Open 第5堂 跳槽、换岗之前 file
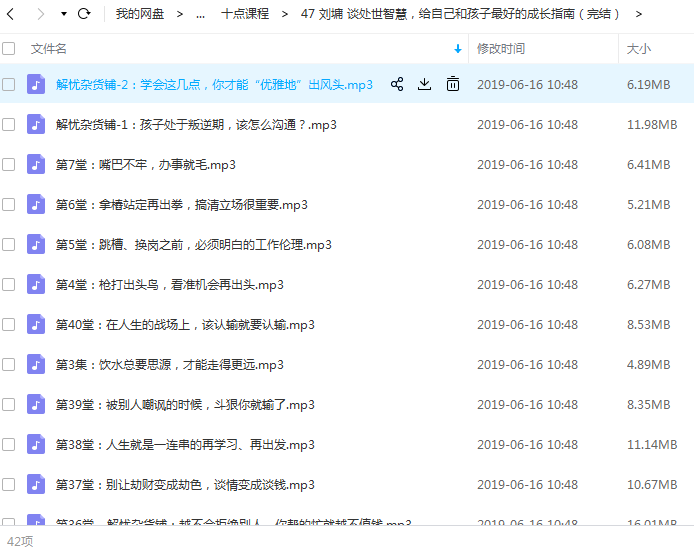The image size is (694, 551). pos(194,245)
